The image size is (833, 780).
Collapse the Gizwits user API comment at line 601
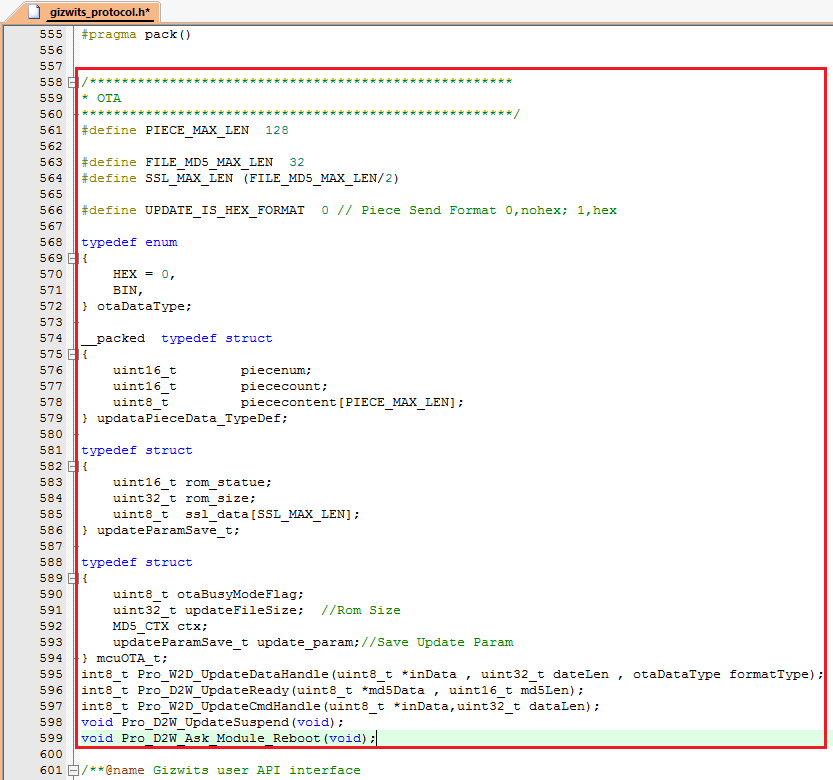(72, 770)
